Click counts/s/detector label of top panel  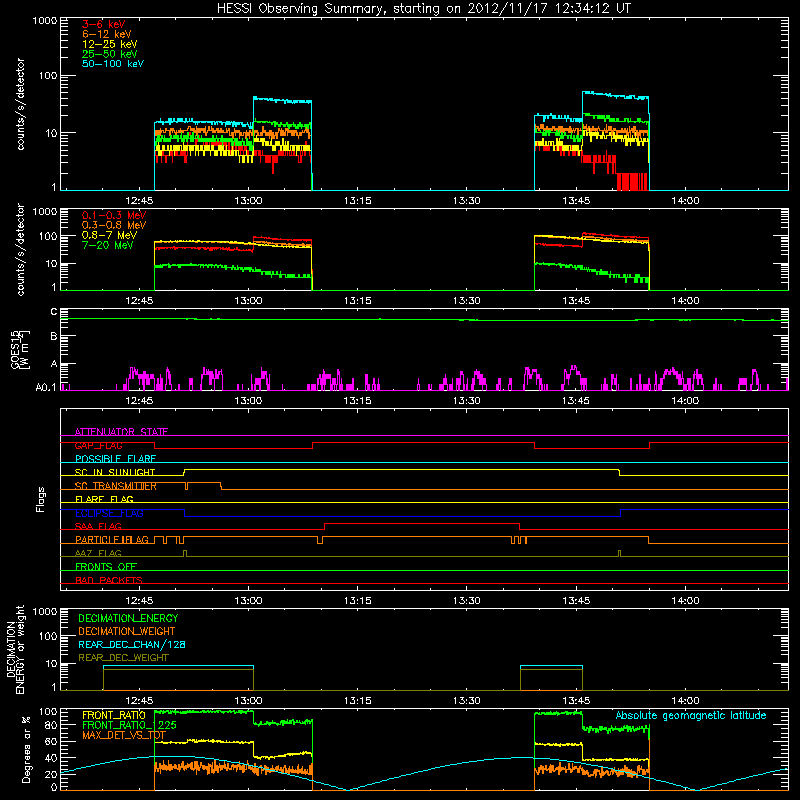(20, 104)
